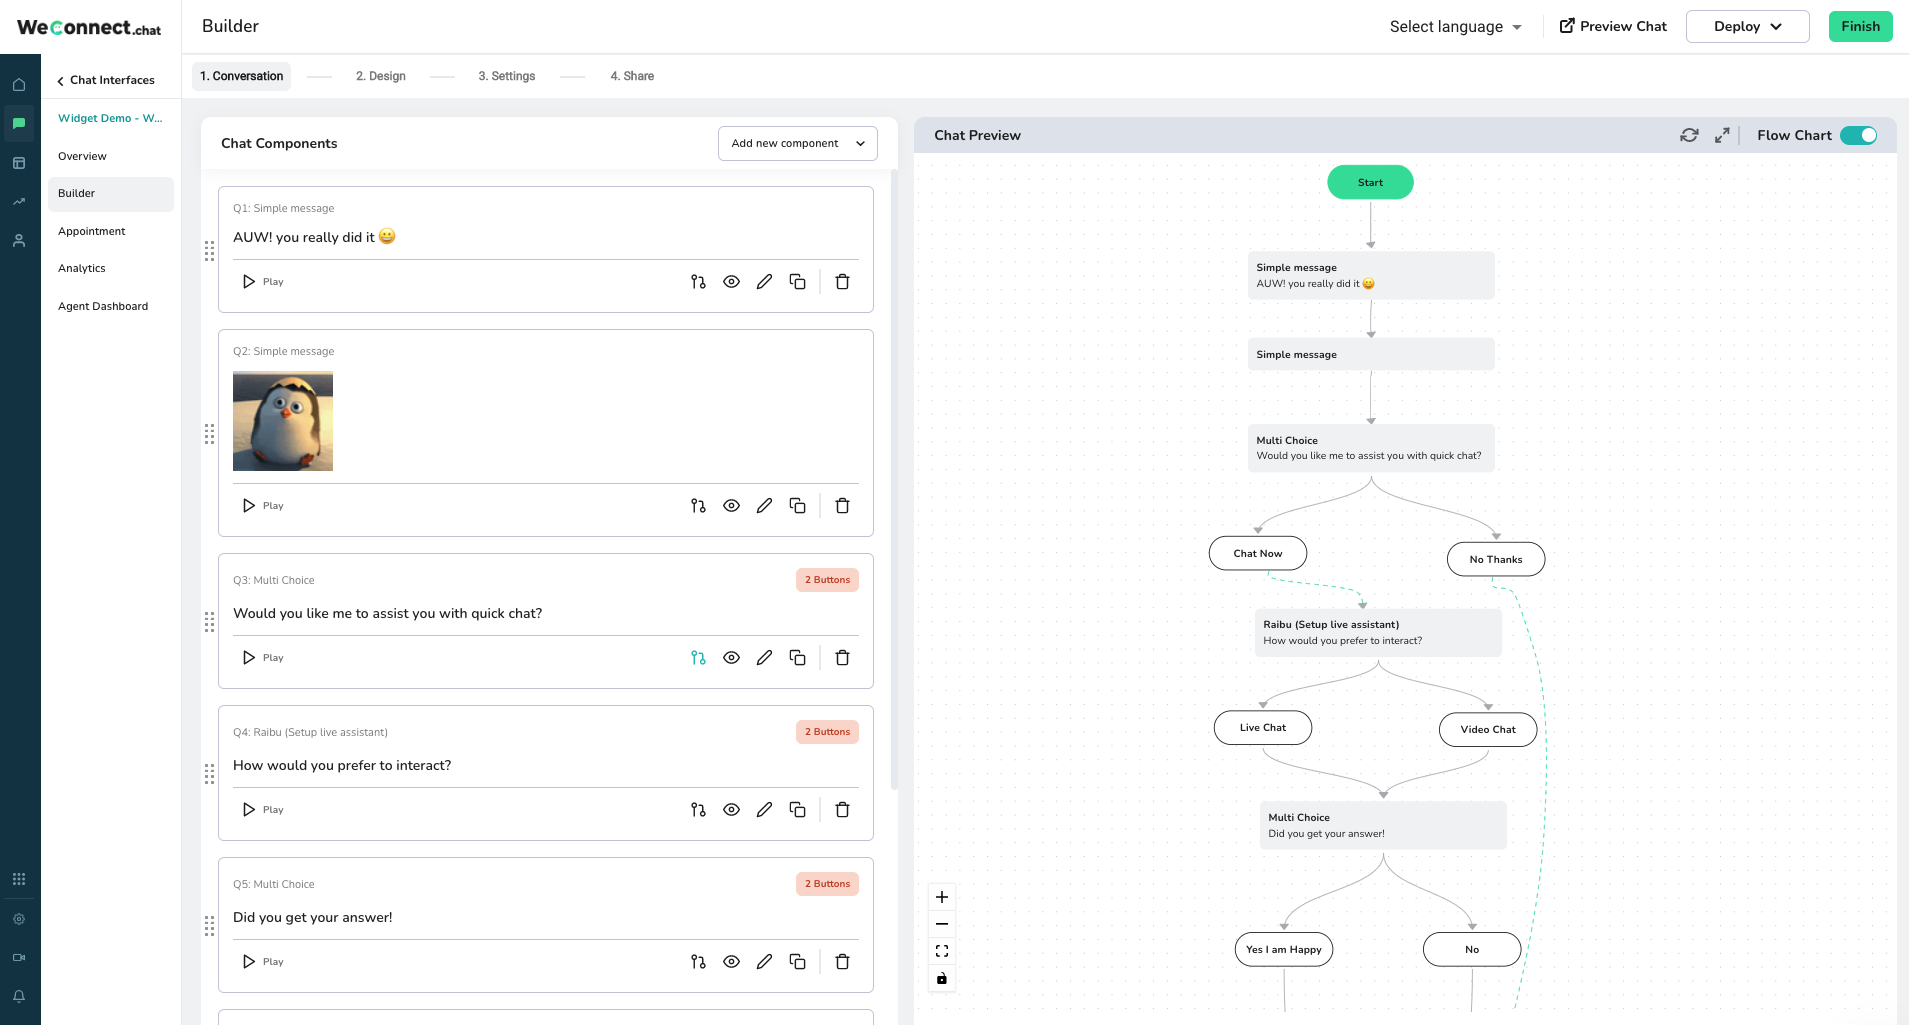Delete the Q1 Simple message component
Image resolution: width=1909 pixels, height=1025 pixels.
(842, 282)
